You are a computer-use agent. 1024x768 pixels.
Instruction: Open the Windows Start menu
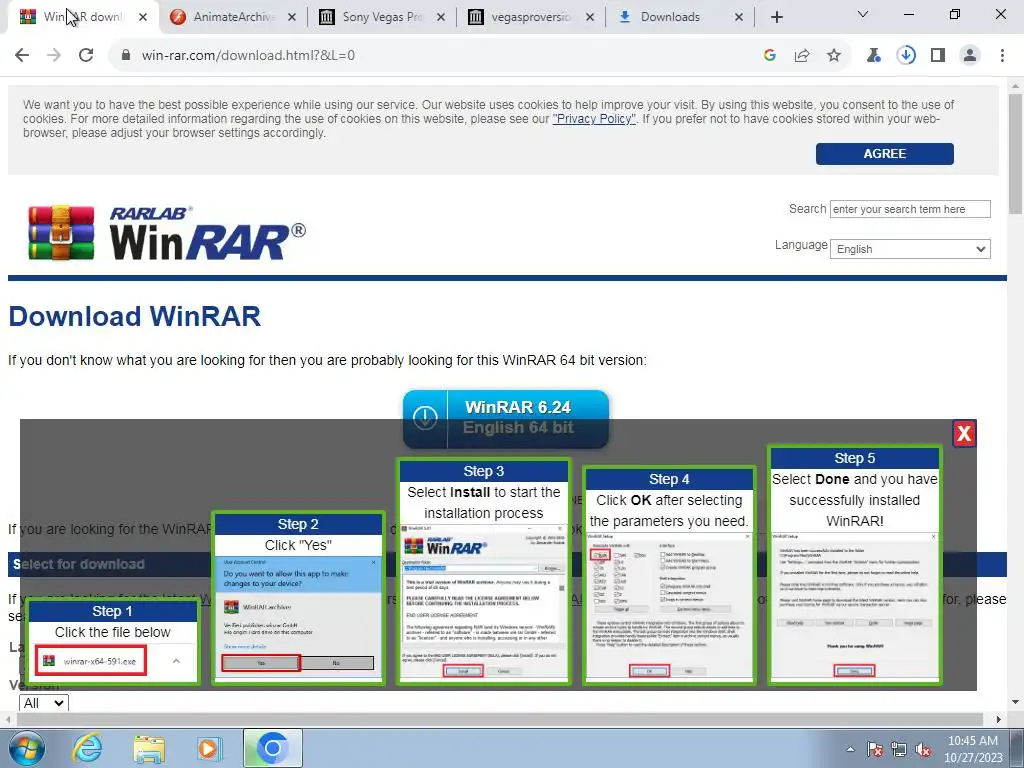point(27,748)
